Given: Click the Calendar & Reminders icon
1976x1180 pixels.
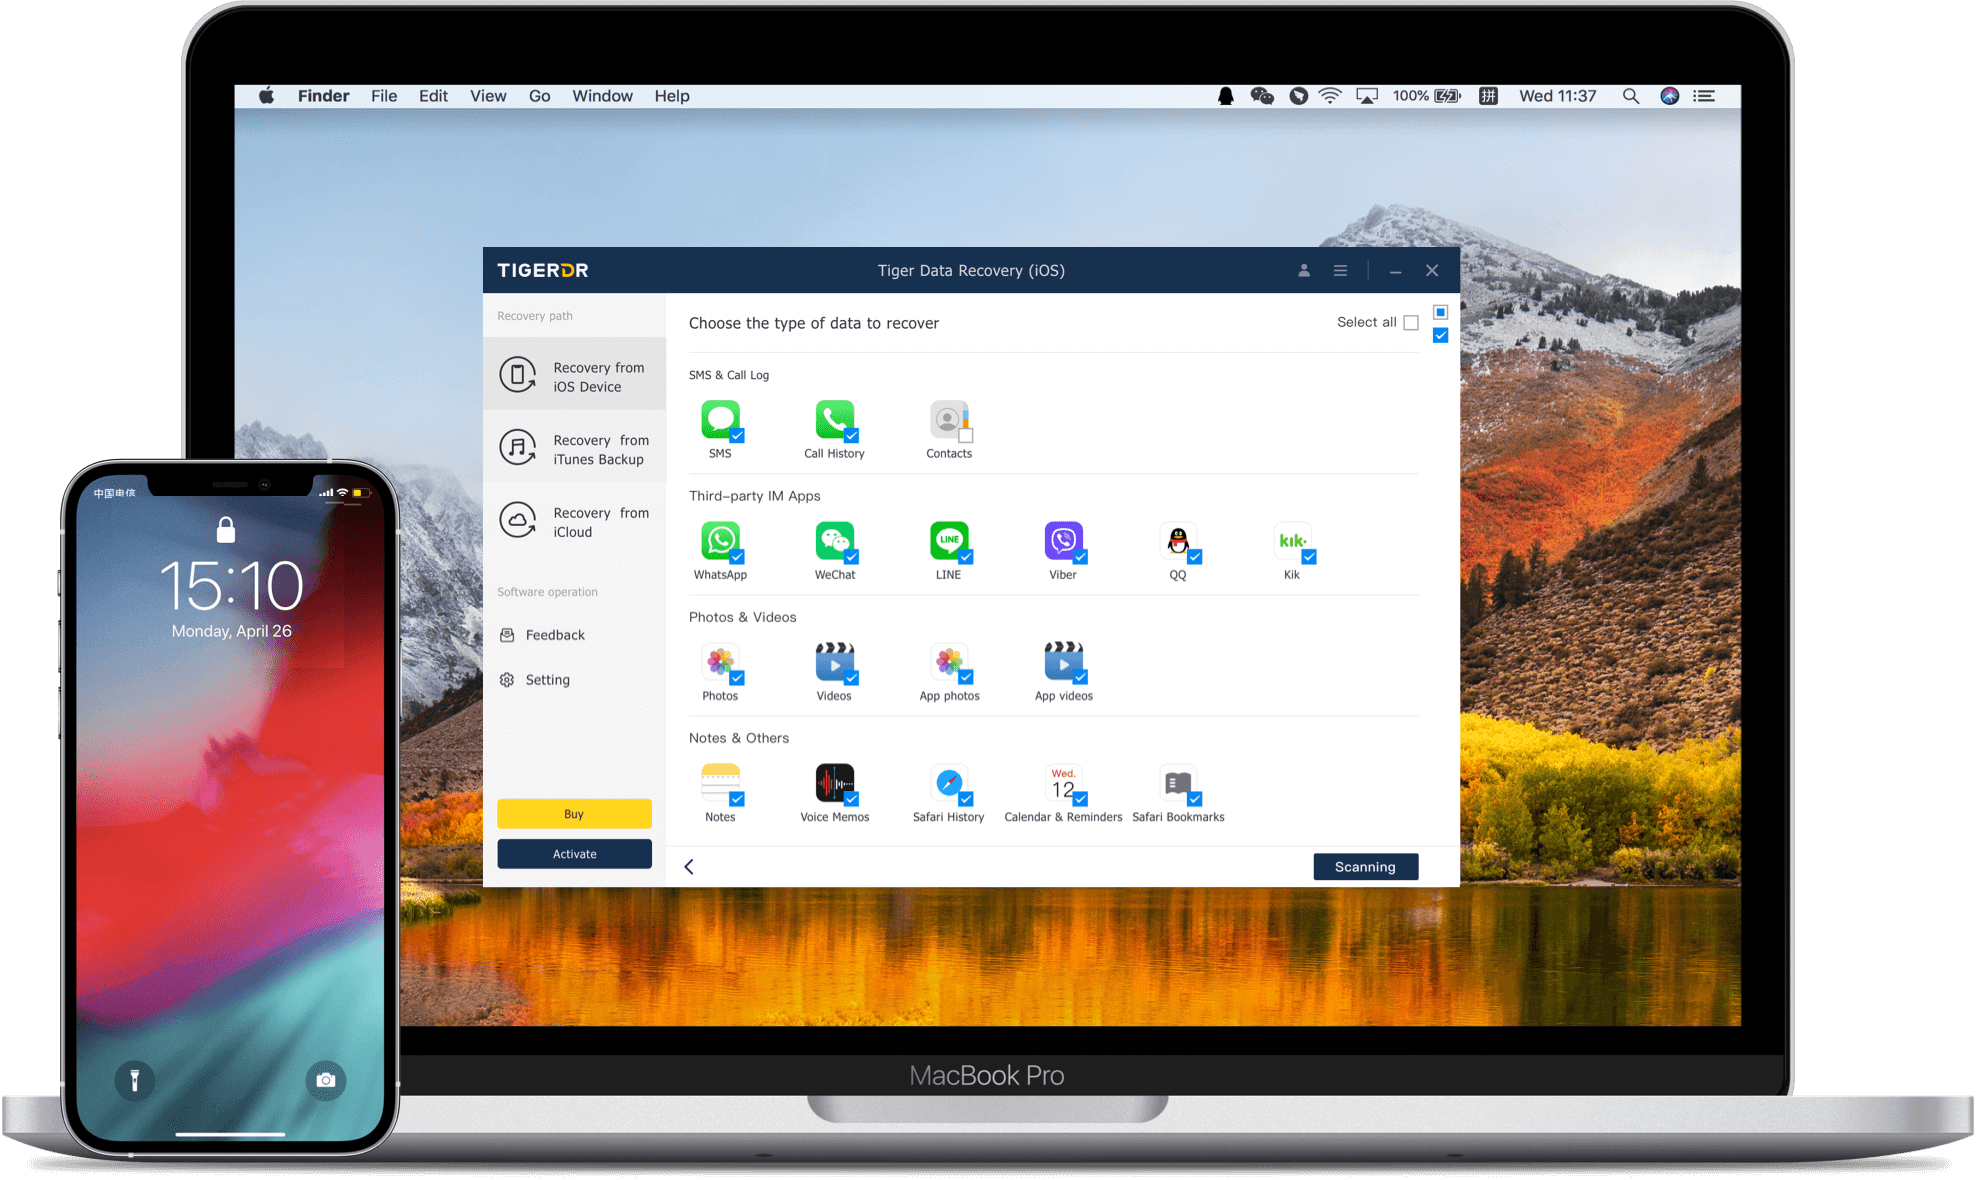Looking at the screenshot, I should point(1063,783).
